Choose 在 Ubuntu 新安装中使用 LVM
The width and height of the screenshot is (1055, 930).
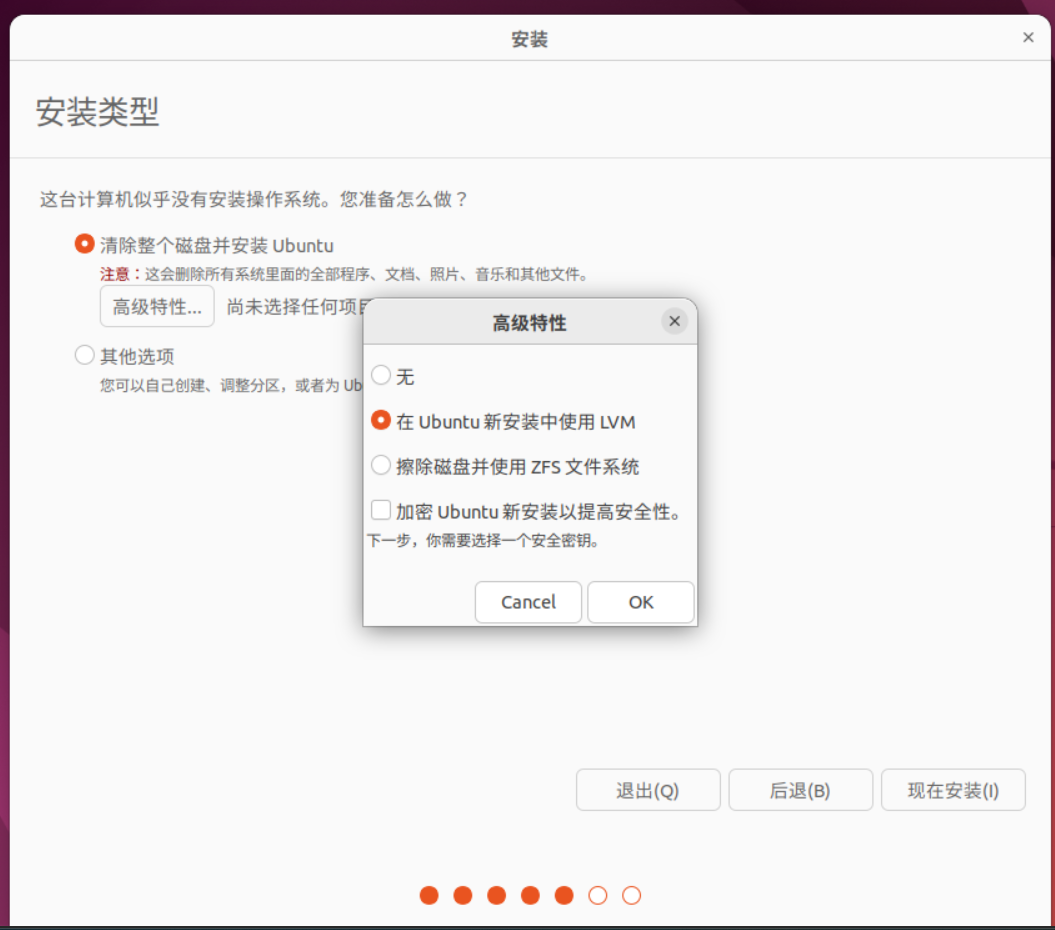tap(381, 421)
